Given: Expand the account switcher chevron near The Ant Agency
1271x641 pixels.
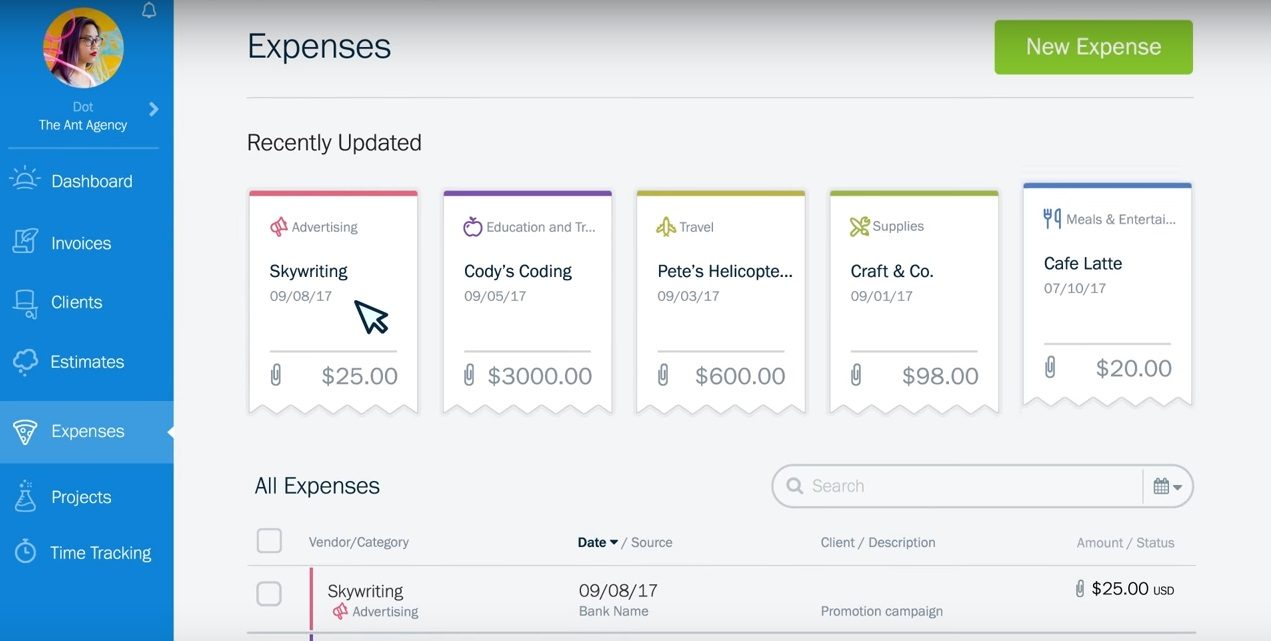Looking at the screenshot, I should 153,109.
